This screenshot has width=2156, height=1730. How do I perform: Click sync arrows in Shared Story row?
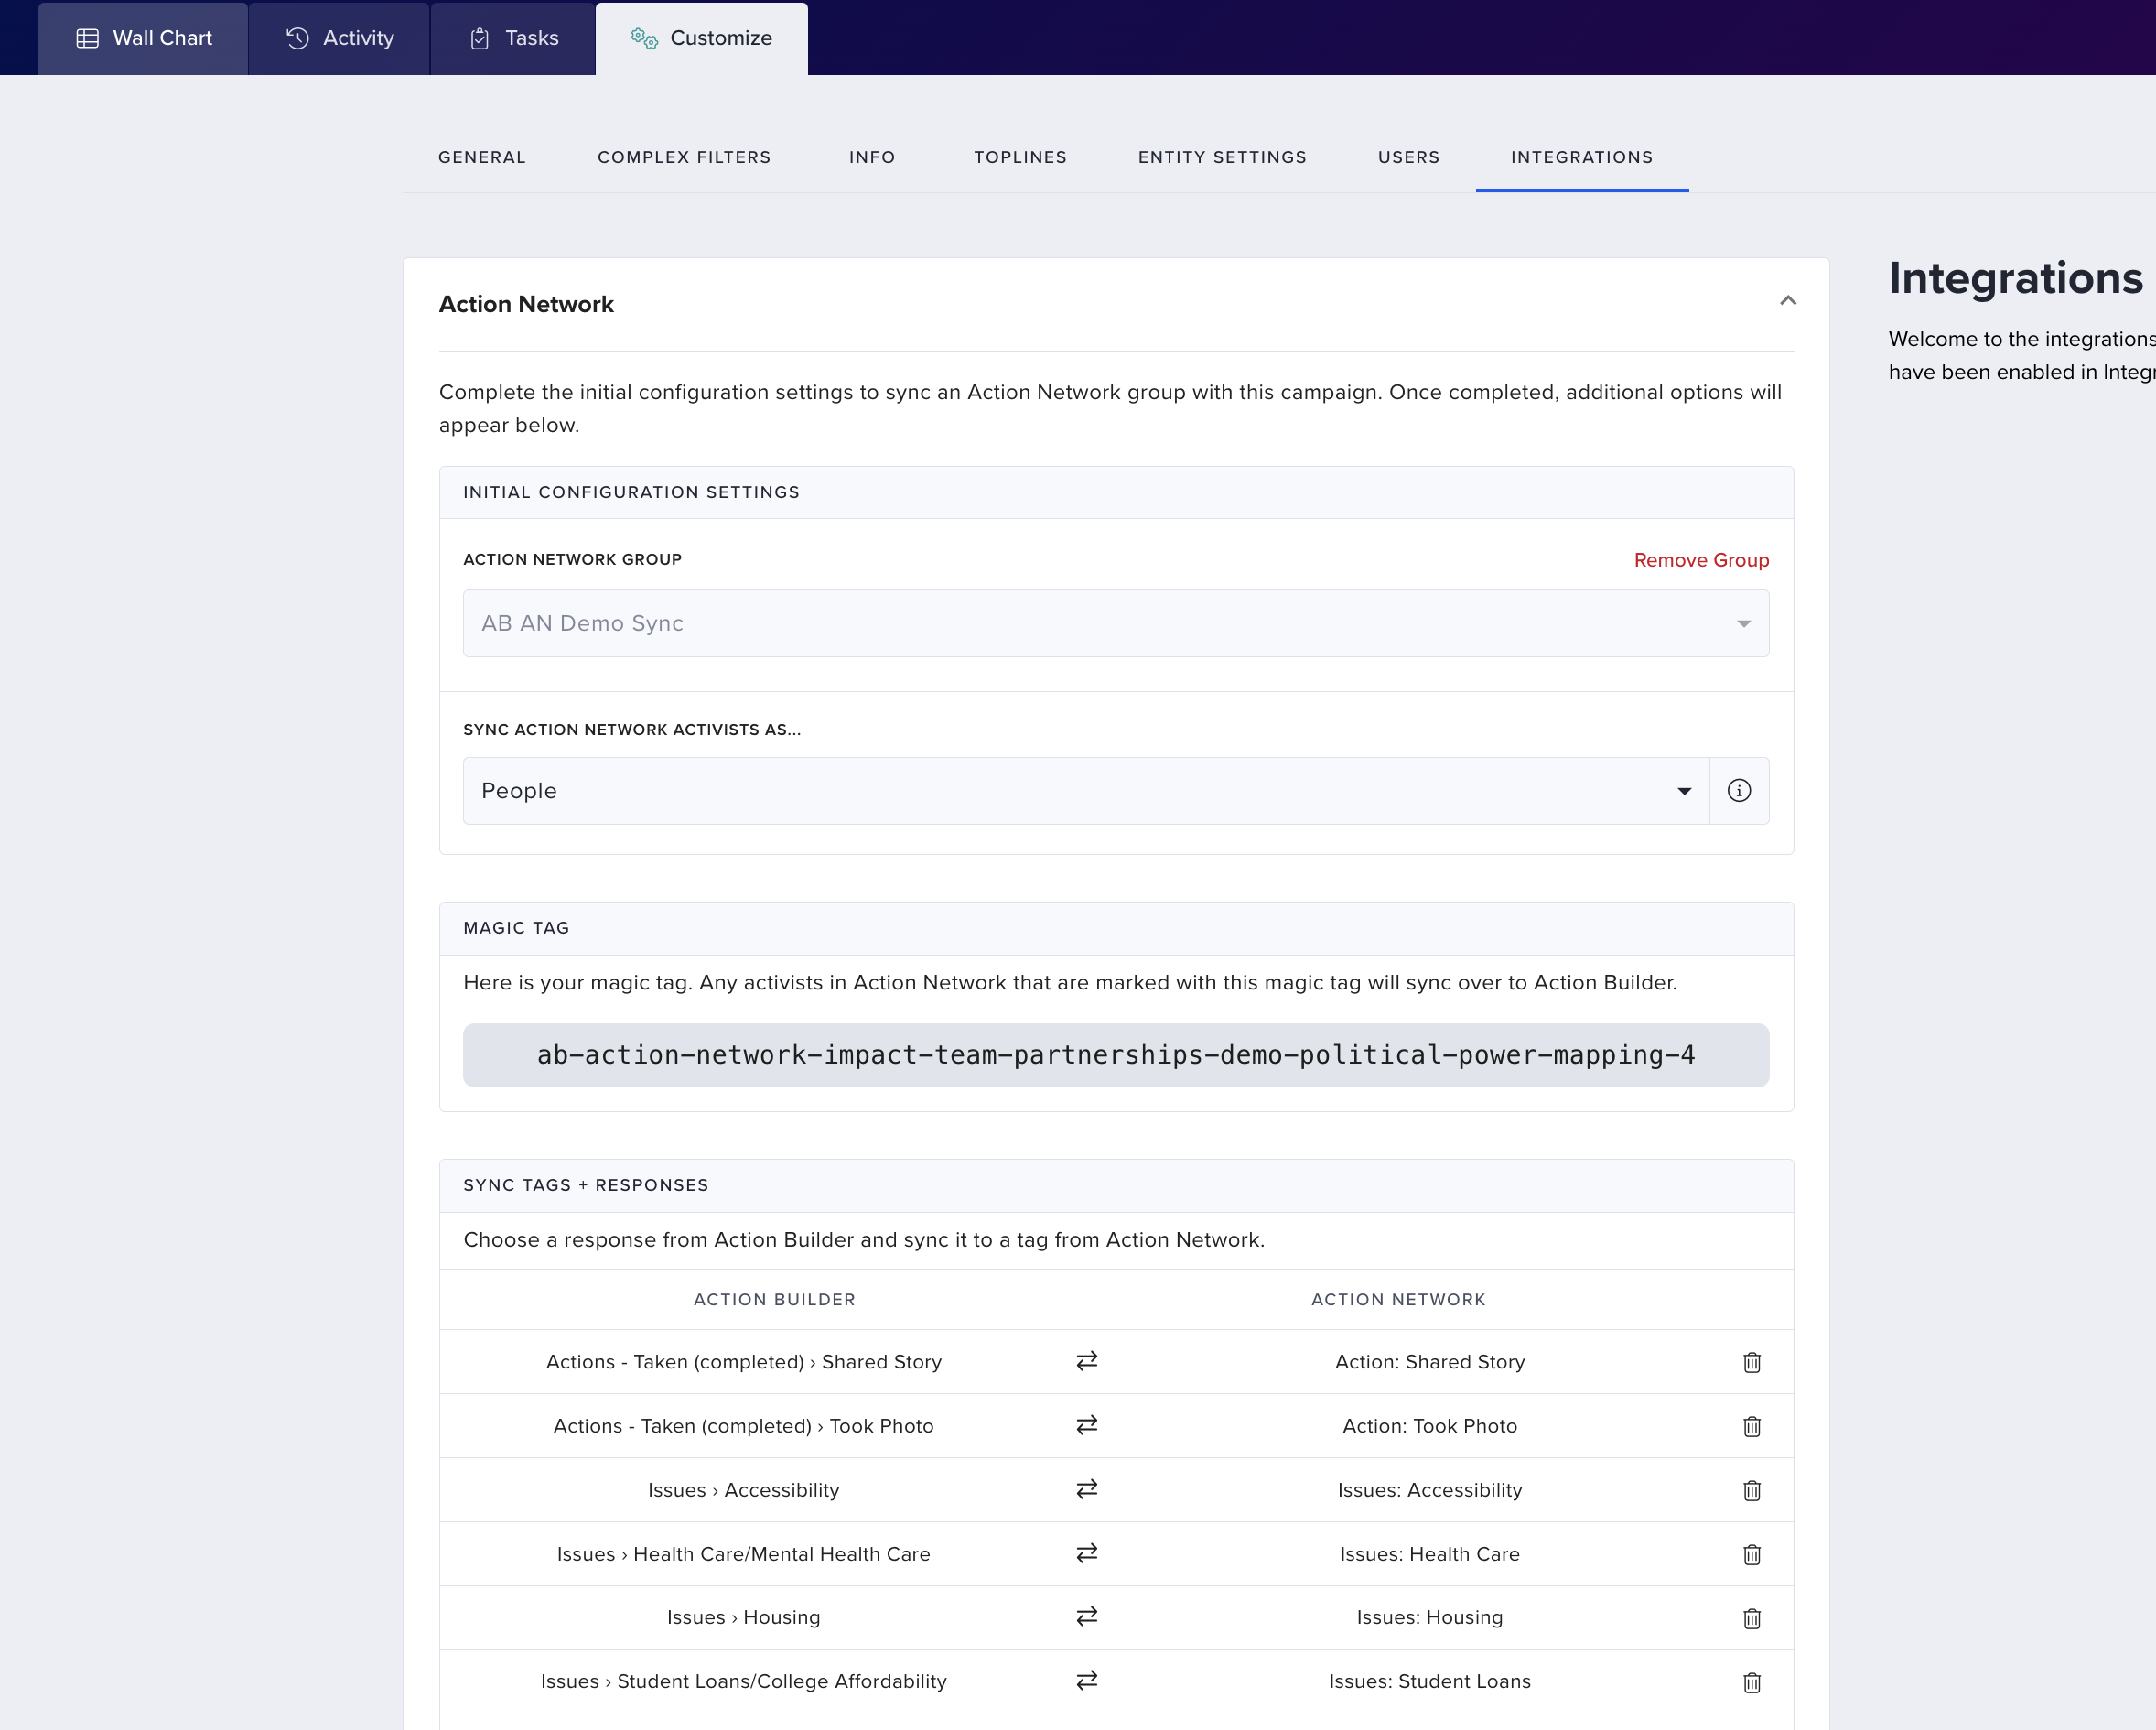[x=1087, y=1361]
